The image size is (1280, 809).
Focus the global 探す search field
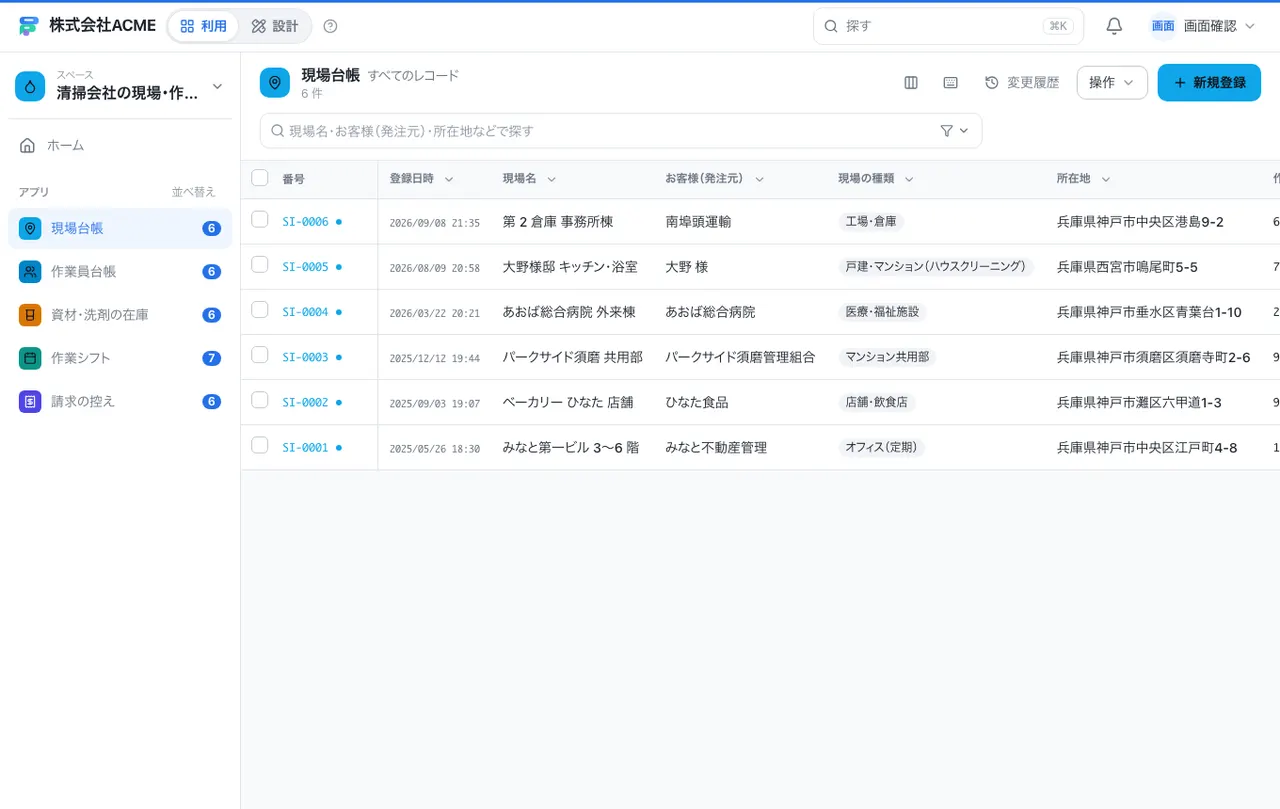pyautogui.click(x=948, y=26)
